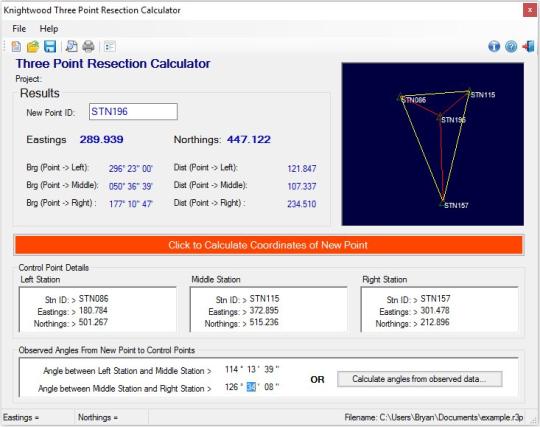The height and width of the screenshot is (427, 540).
Task: Open help using the question mark icon
Action: click(x=511, y=46)
